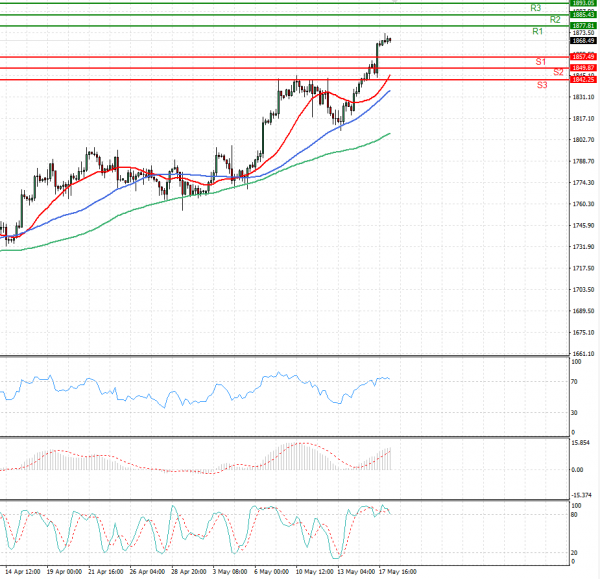The height and width of the screenshot is (579, 600).
Task: Click the 1745.90 price axis value
Action: coord(583,225)
